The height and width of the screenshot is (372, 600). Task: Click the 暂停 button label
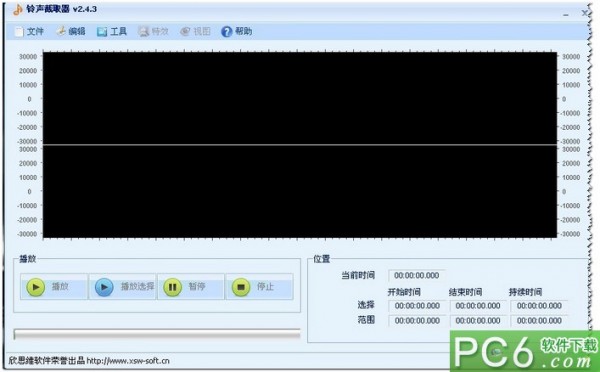(197, 286)
